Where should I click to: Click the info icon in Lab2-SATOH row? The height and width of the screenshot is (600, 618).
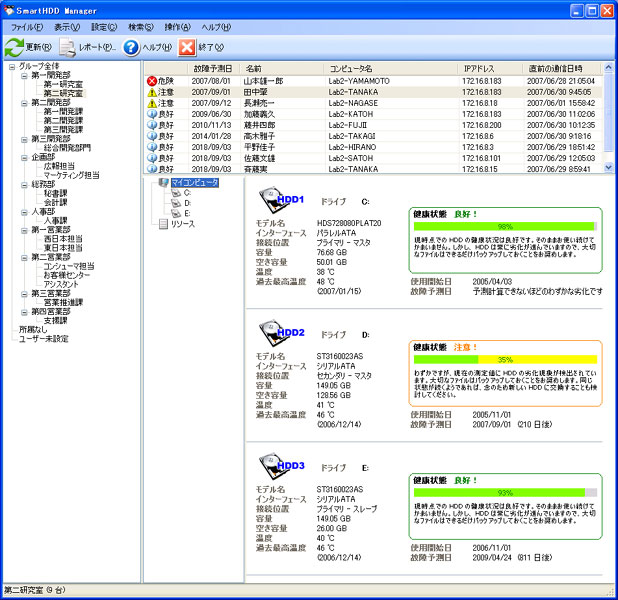[152, 158]
